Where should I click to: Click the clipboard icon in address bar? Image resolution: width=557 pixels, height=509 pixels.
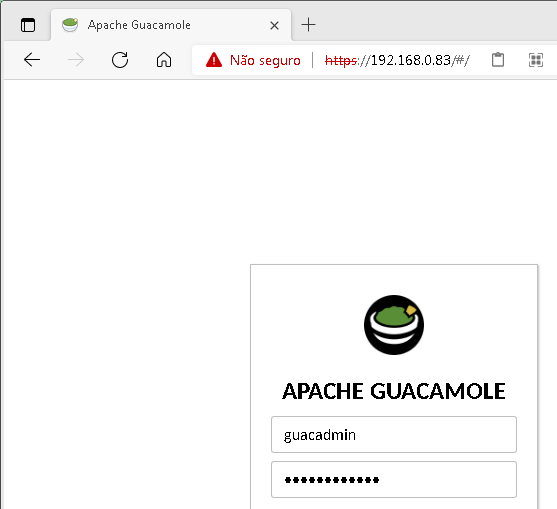click(498, 60)
